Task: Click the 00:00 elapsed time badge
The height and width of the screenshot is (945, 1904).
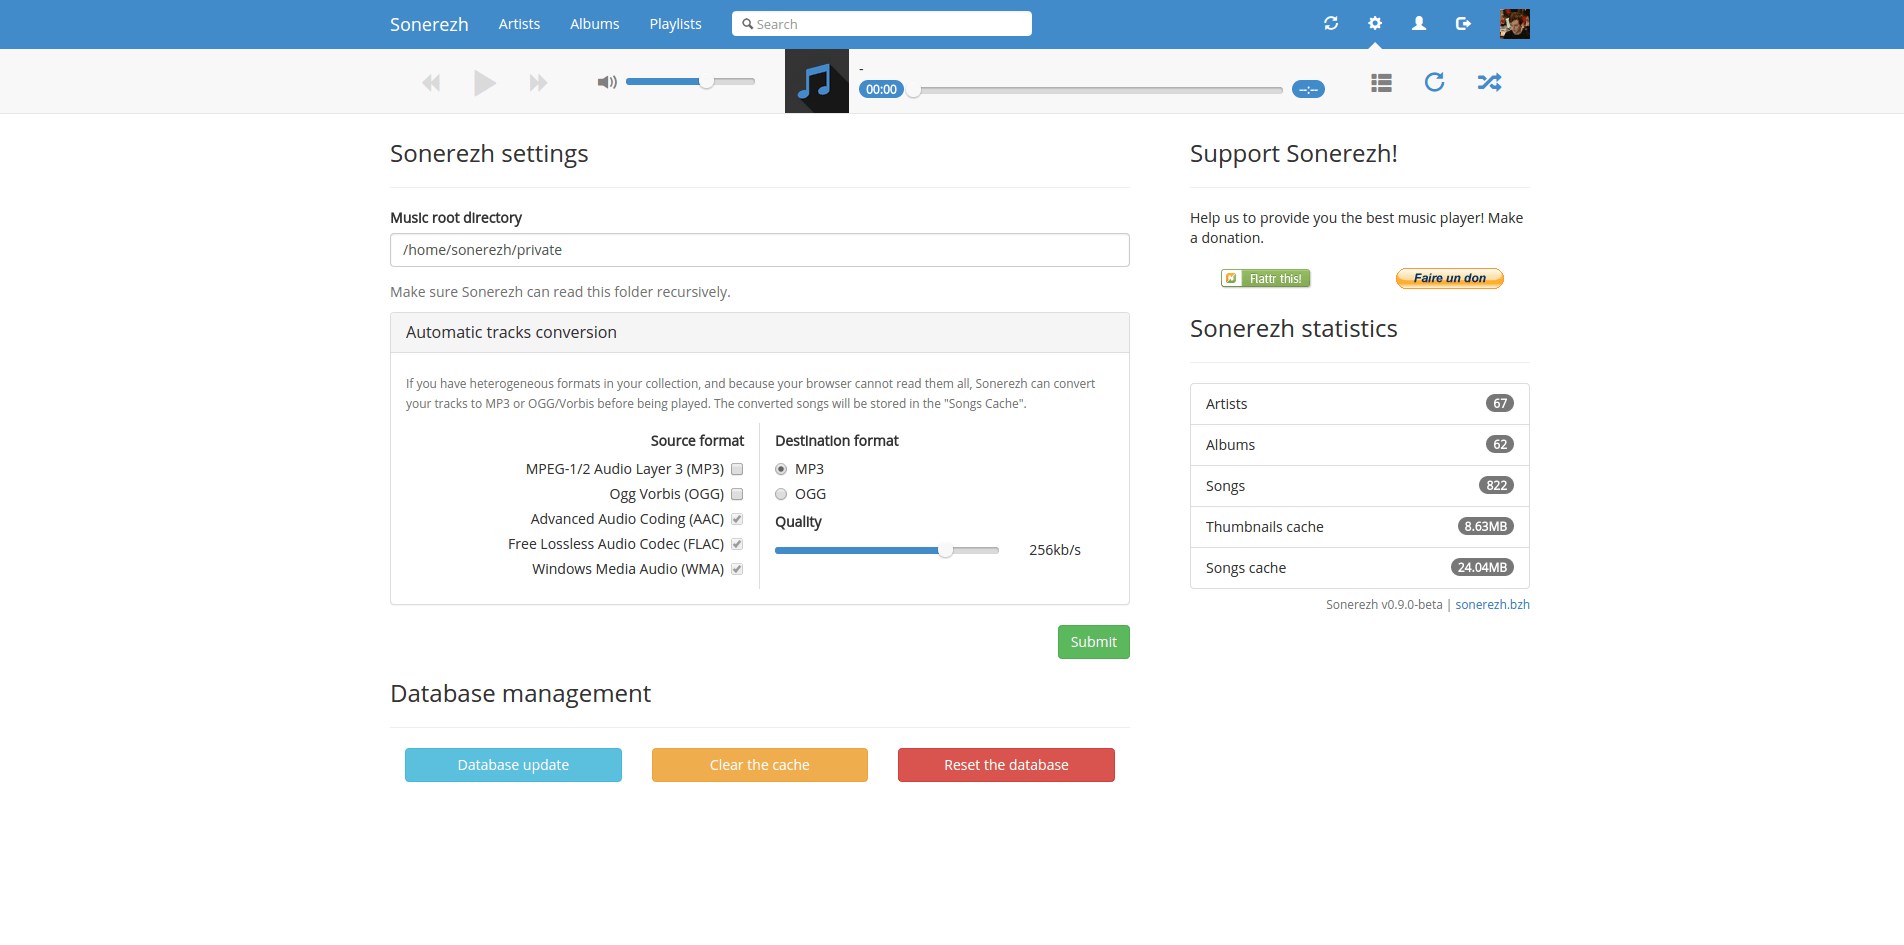Action: pos(881,89)
